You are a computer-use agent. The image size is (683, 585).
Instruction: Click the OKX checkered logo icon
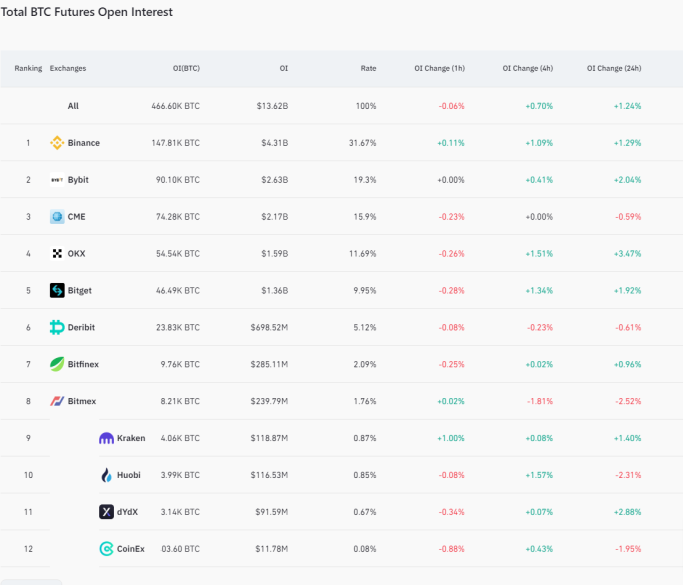pos(57,254)
